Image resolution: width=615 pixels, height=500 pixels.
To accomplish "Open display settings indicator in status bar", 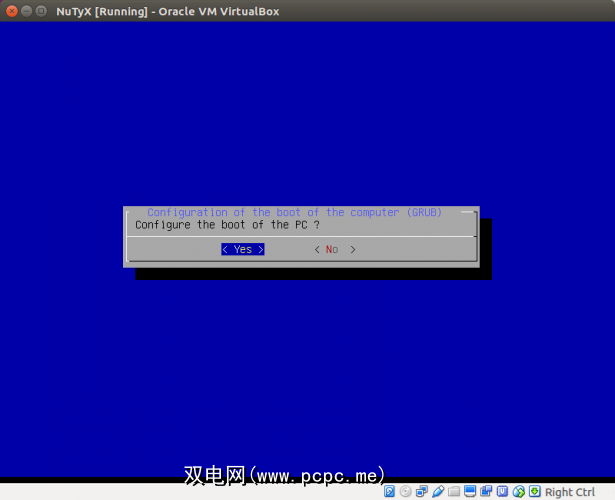I will 470,491.
